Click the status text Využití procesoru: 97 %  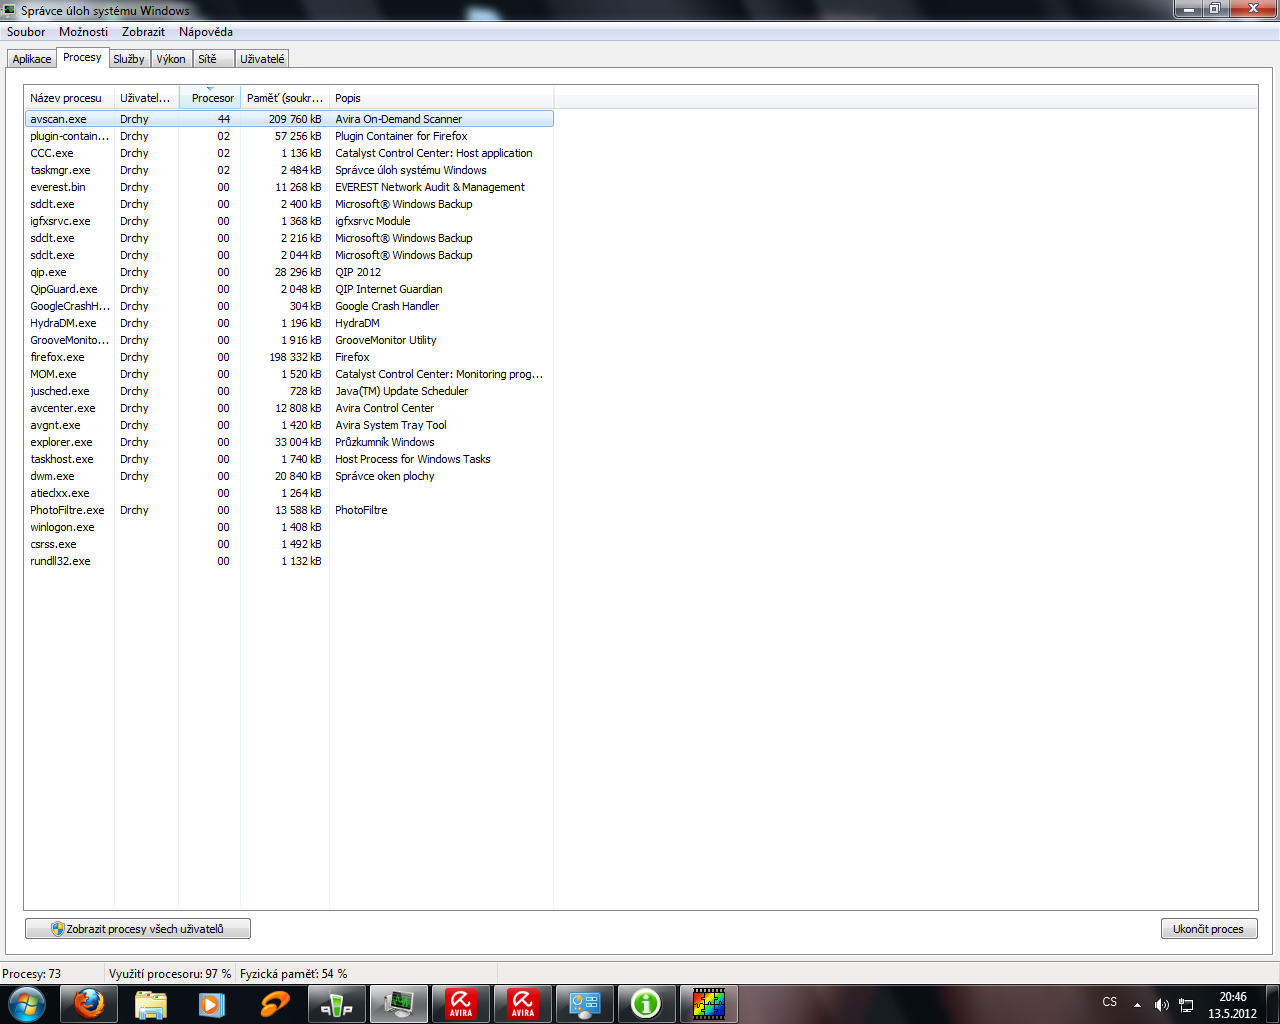170,974
